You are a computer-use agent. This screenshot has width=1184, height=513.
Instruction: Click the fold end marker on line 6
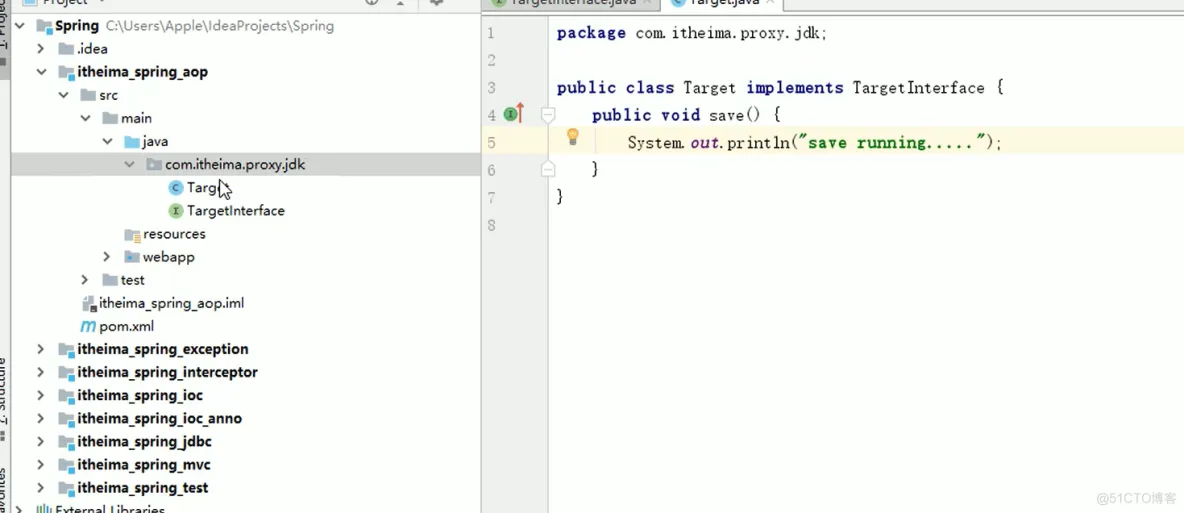548,169
